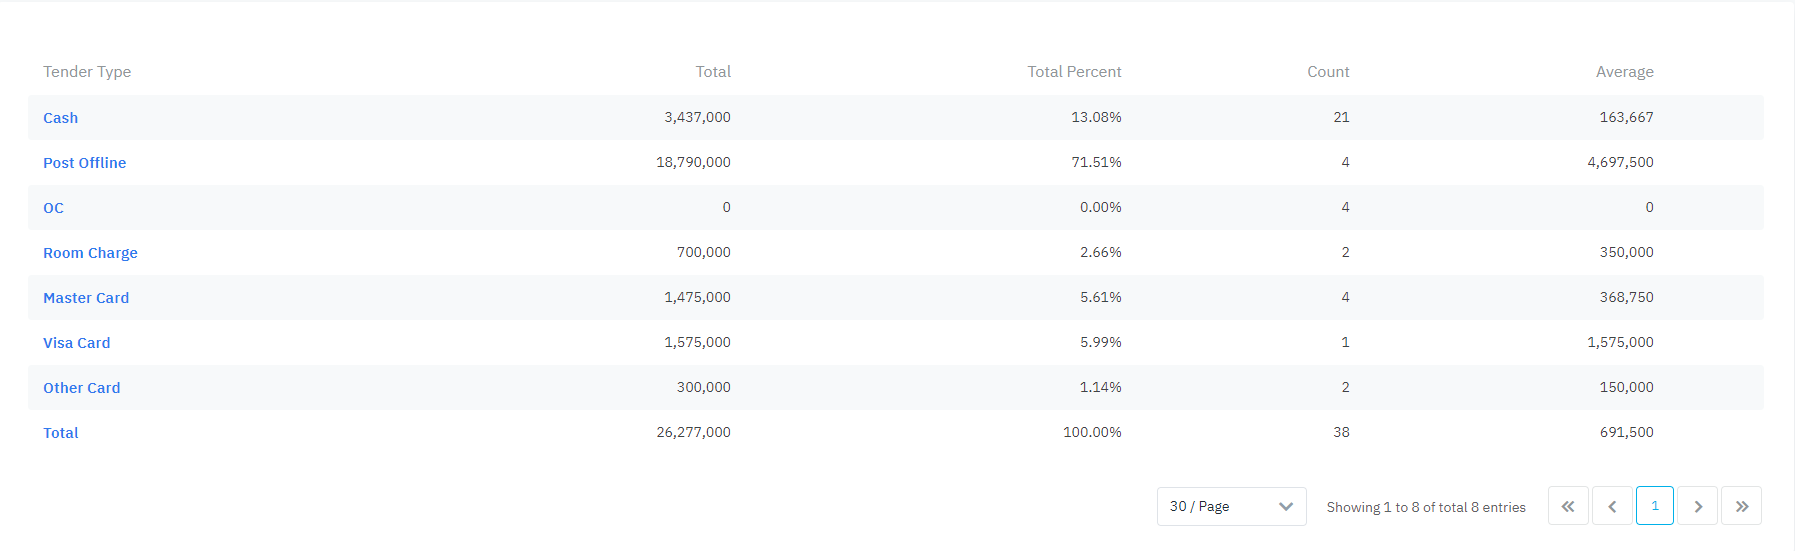Jump to last page with double-right arrow

pos(1742,506)
